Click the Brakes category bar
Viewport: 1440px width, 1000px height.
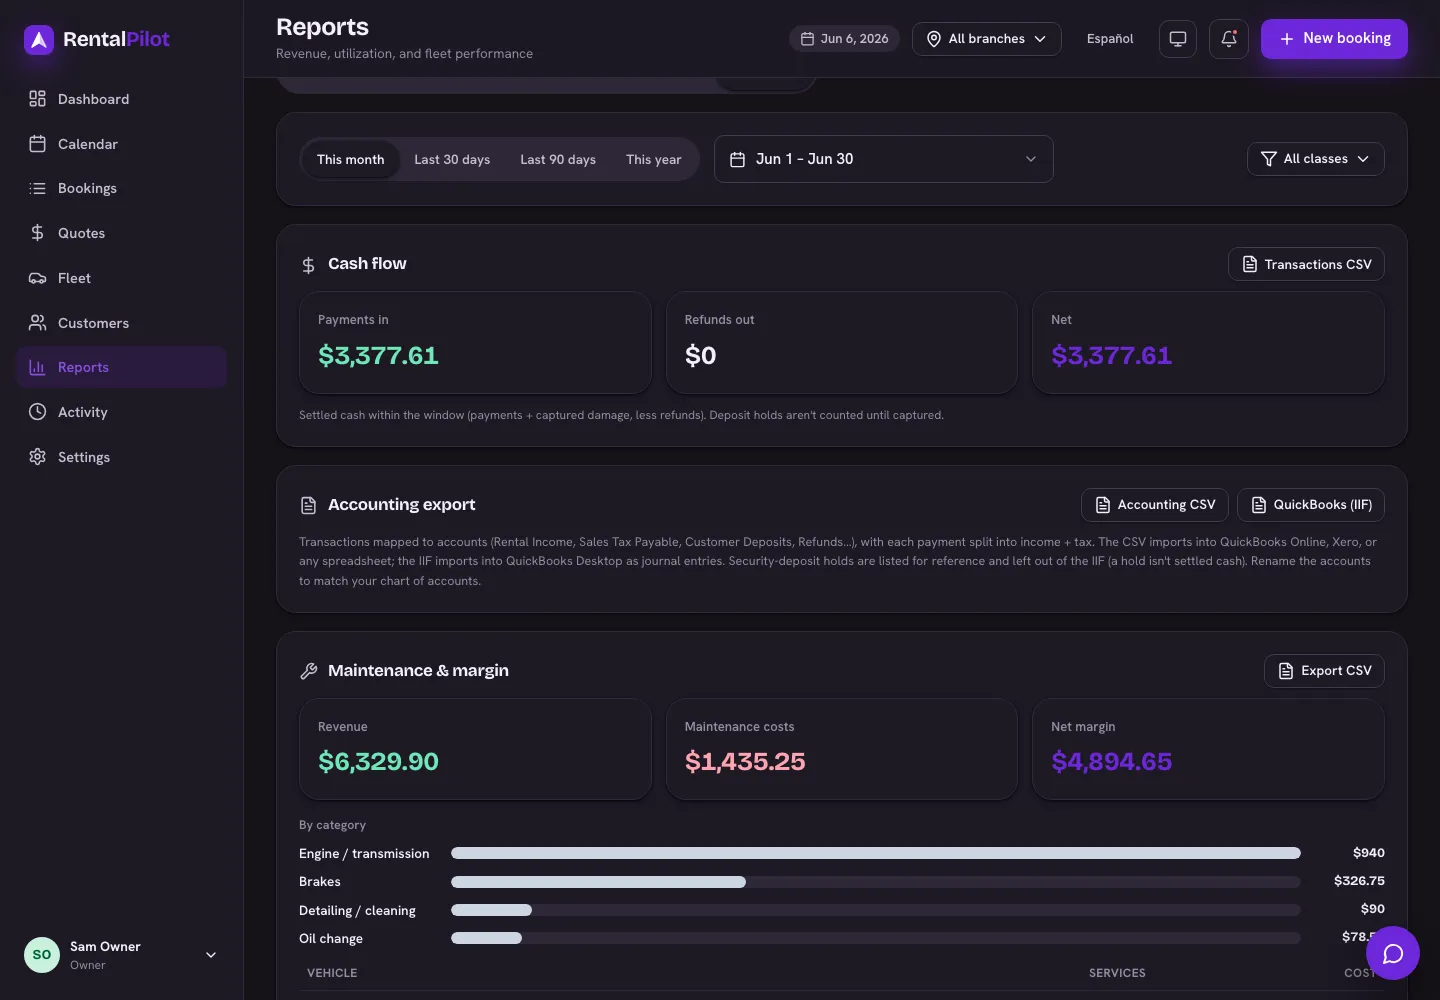point(876,882)
